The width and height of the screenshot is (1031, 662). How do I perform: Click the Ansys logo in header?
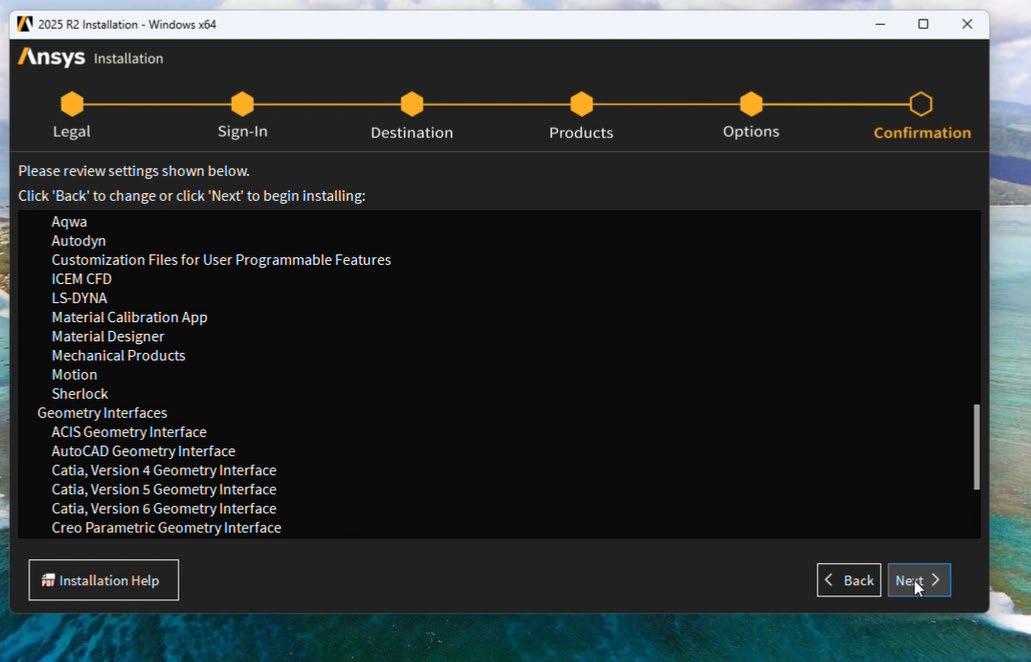click(52, 58)
